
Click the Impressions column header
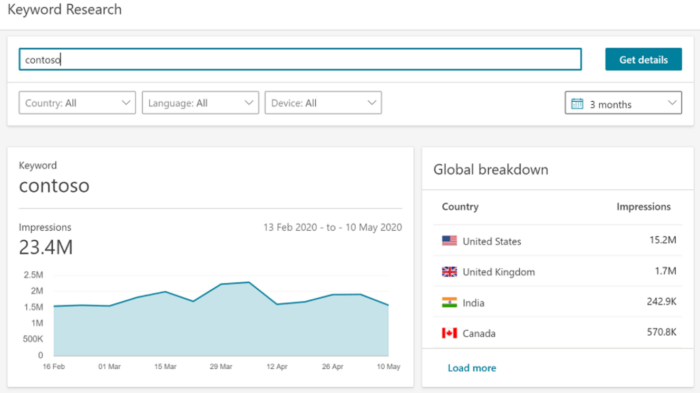pos(643,207)
